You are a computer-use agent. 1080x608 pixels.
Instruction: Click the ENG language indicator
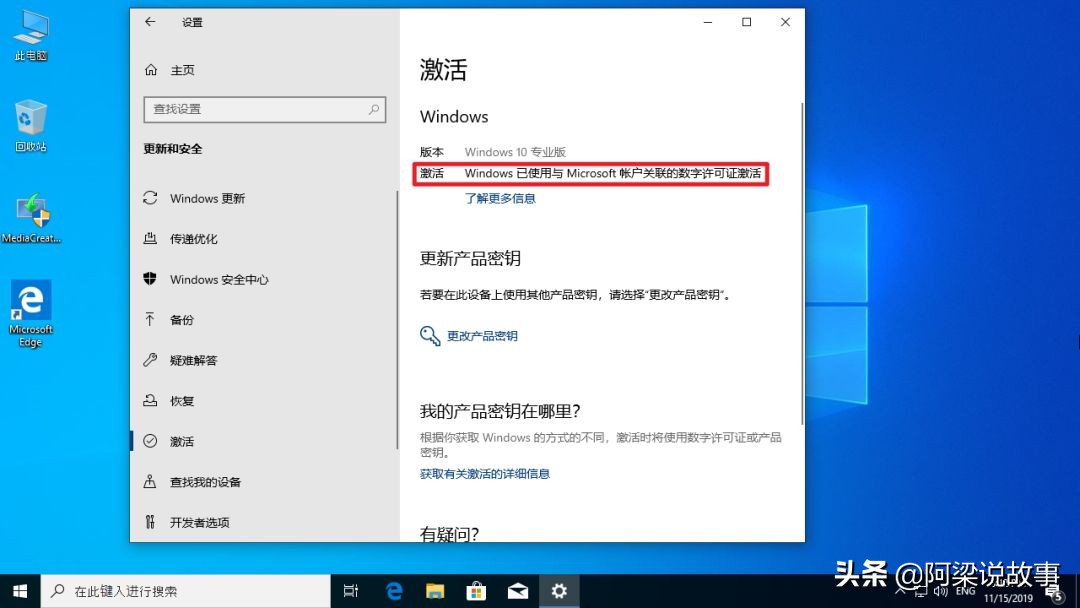(966, 591)
